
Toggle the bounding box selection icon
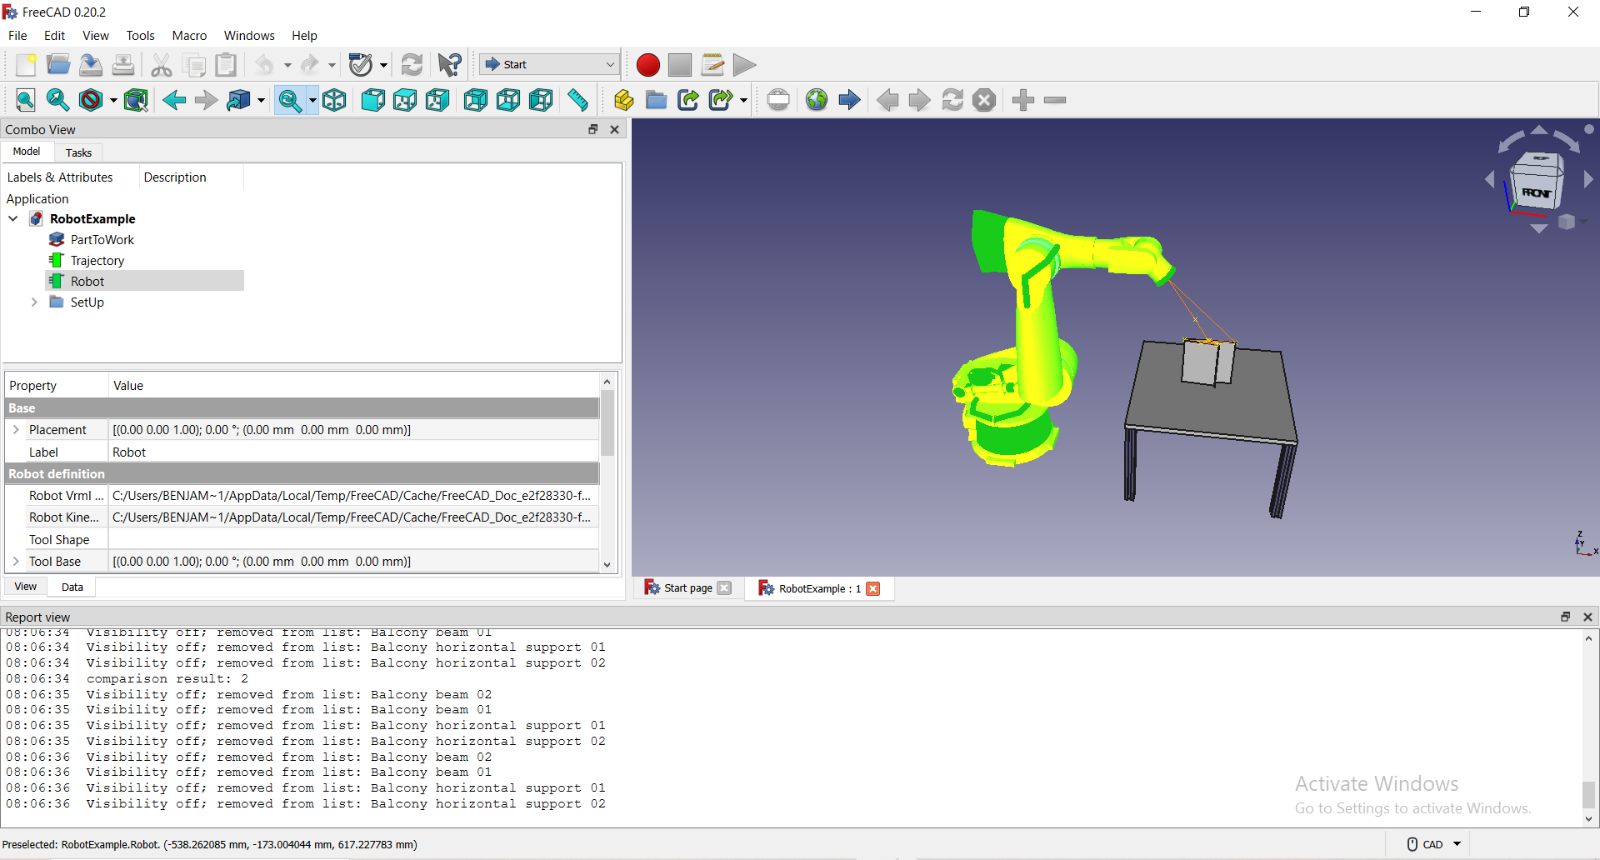136,100
